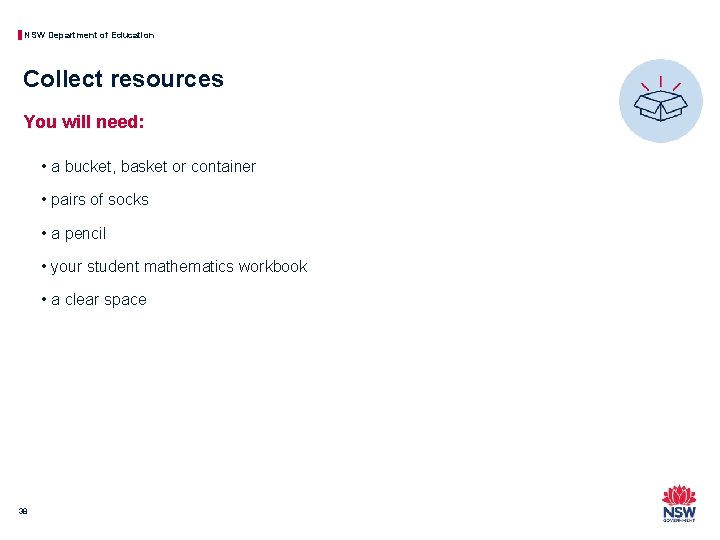Click the waratah flower emblem
This screenshot has height=540, width=720.
[x=679, y=494]
